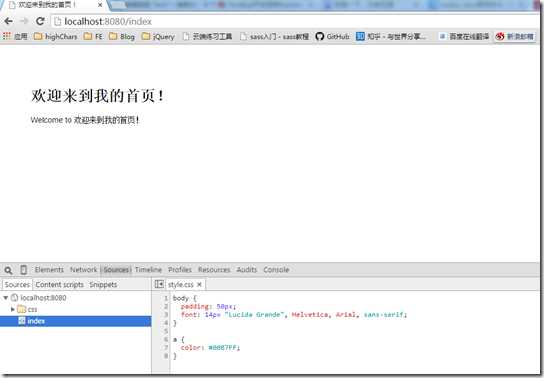Select the Sources panel tab in toolbar

pos(116,270)
